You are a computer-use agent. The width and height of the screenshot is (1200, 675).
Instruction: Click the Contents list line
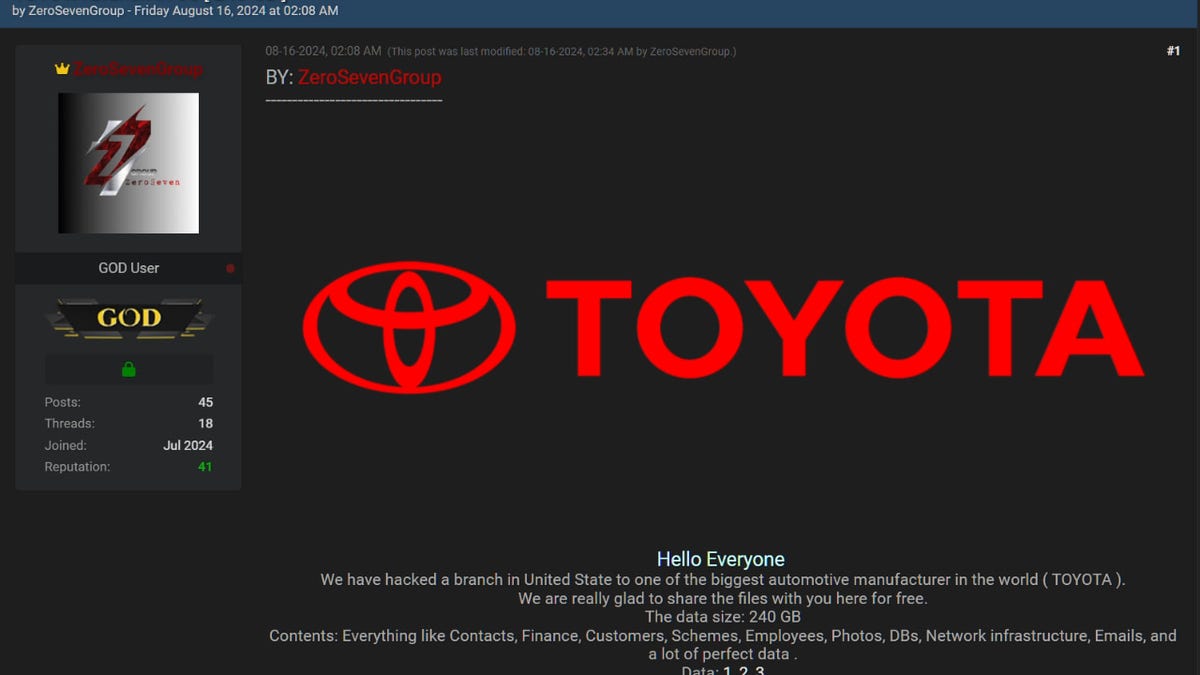pos(723,645)
